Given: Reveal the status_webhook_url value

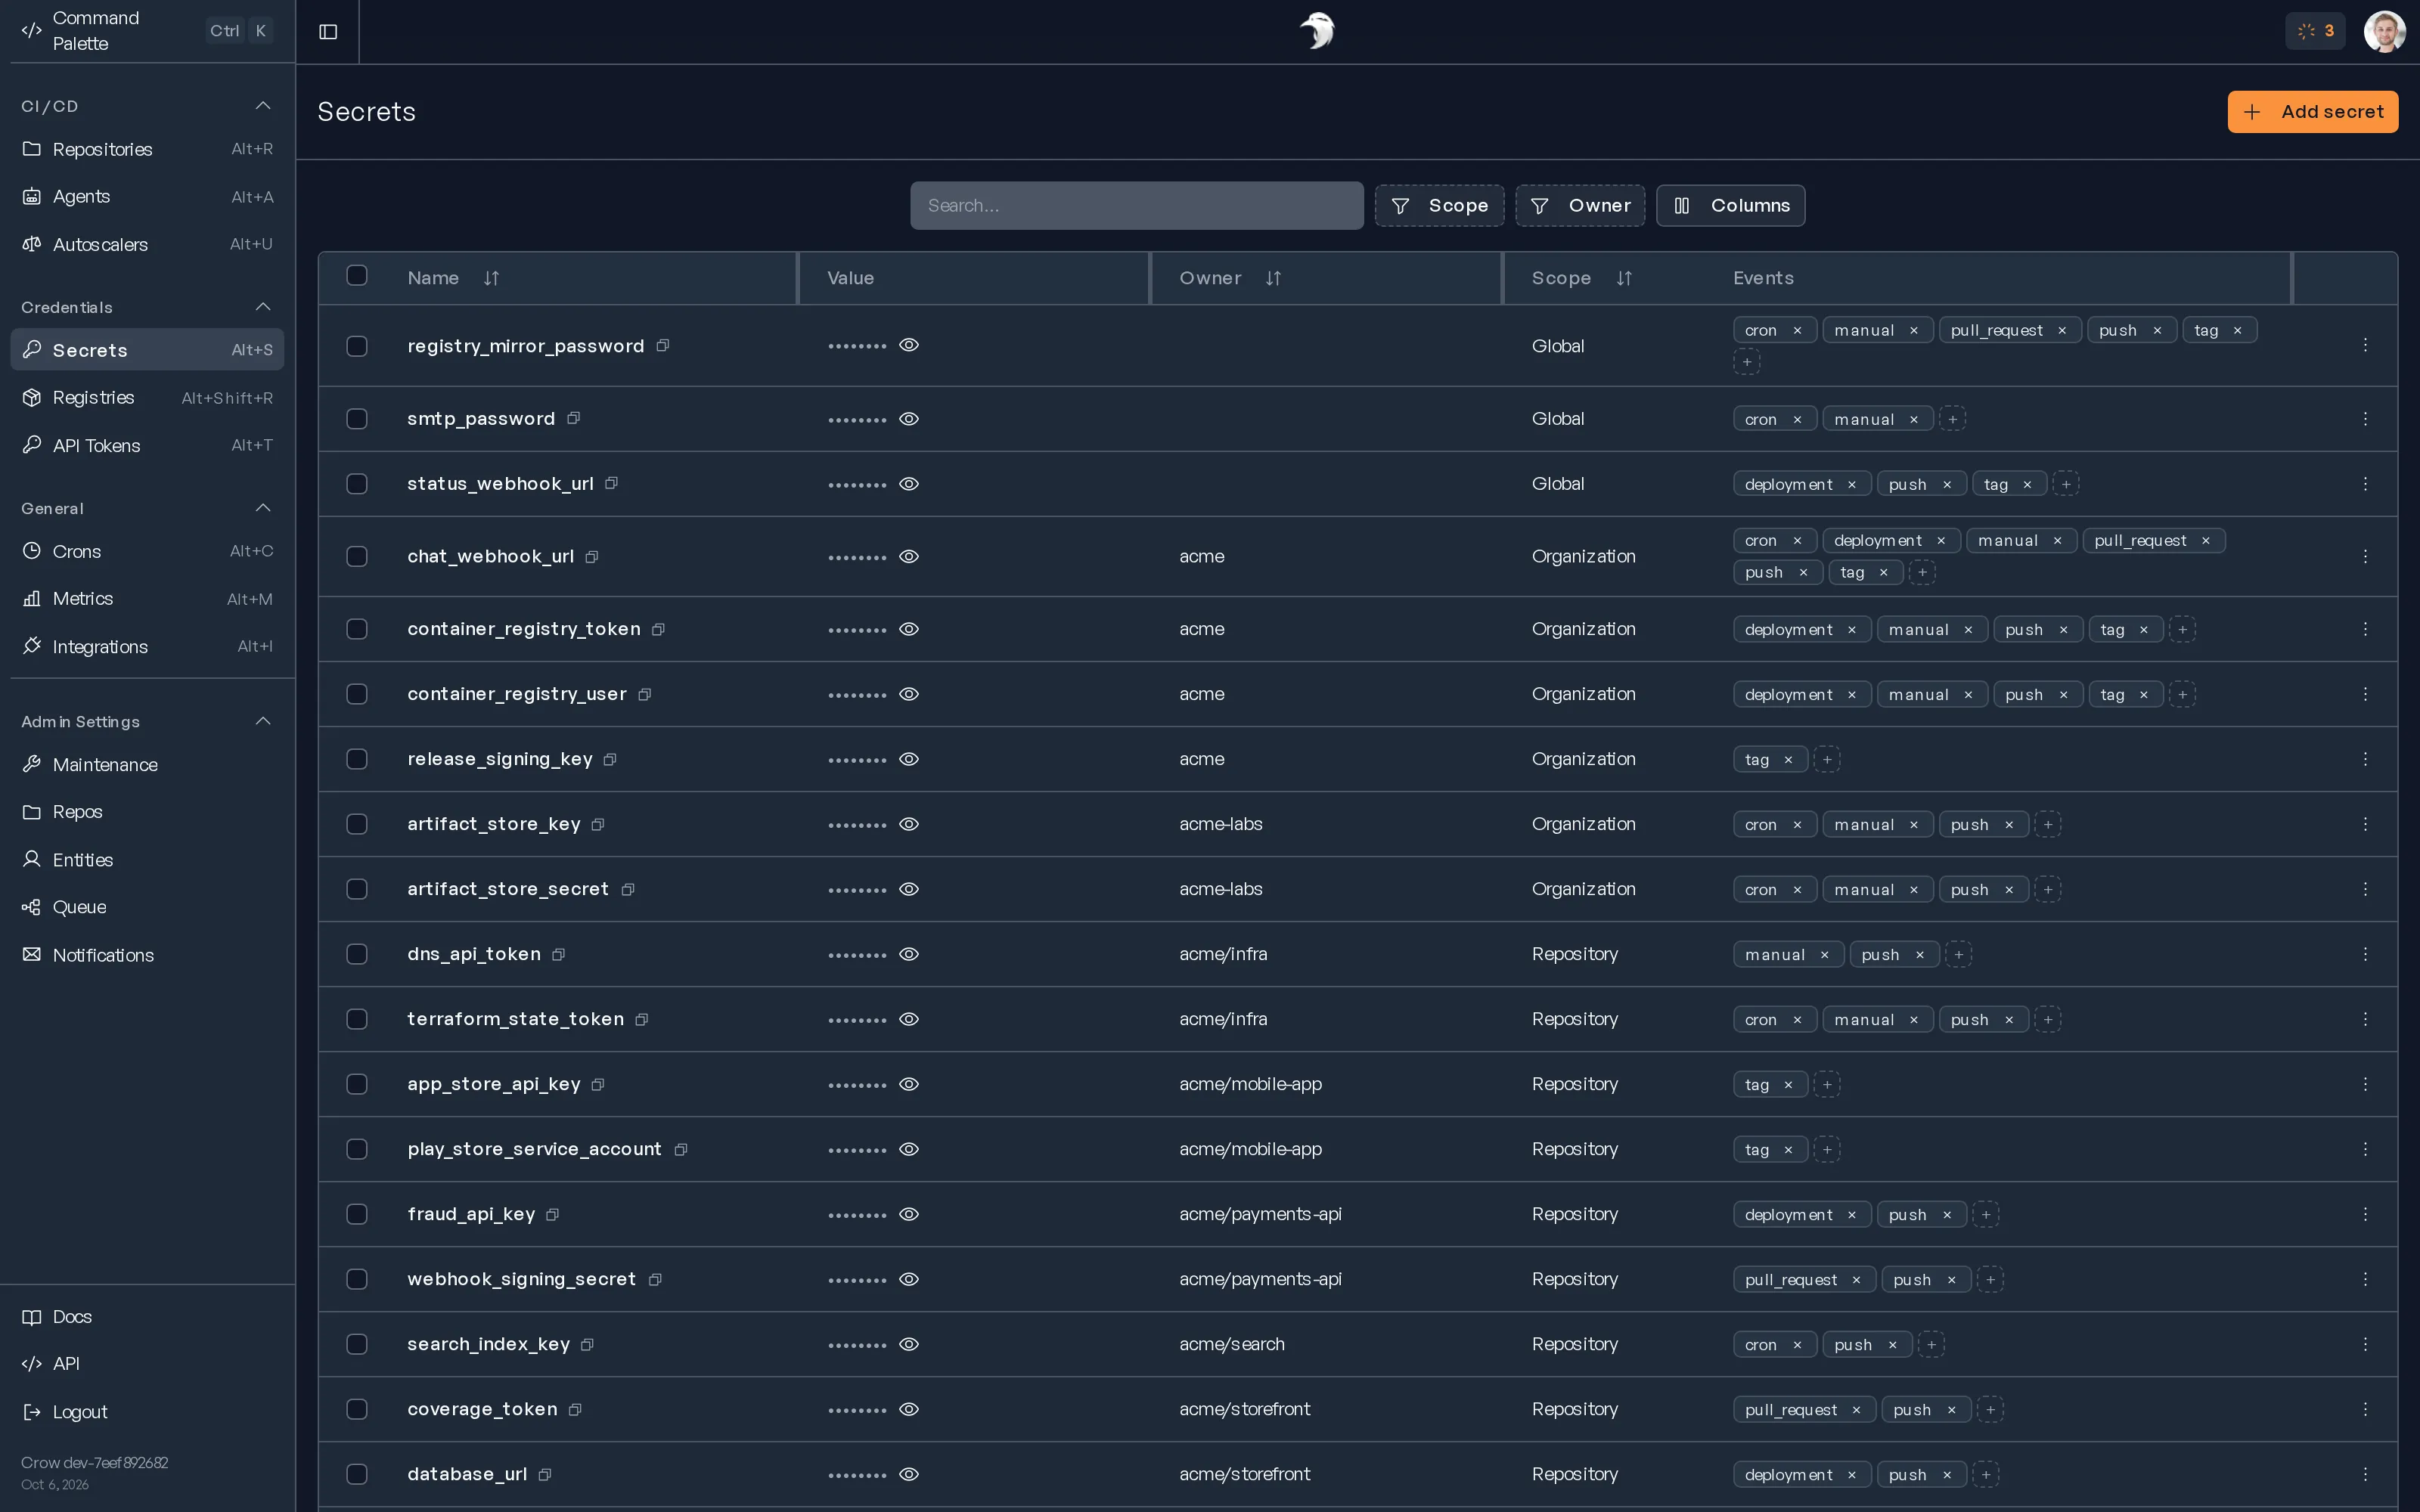Looking at the screenshot, I should coord(909,484).
